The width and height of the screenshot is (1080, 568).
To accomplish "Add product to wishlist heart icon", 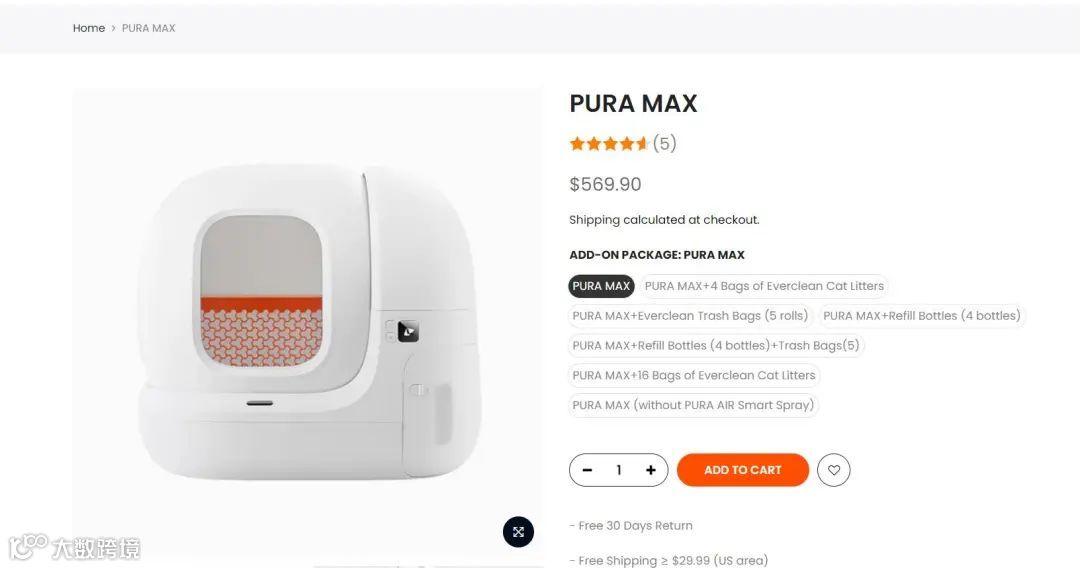I will click(x=833, y=470).
